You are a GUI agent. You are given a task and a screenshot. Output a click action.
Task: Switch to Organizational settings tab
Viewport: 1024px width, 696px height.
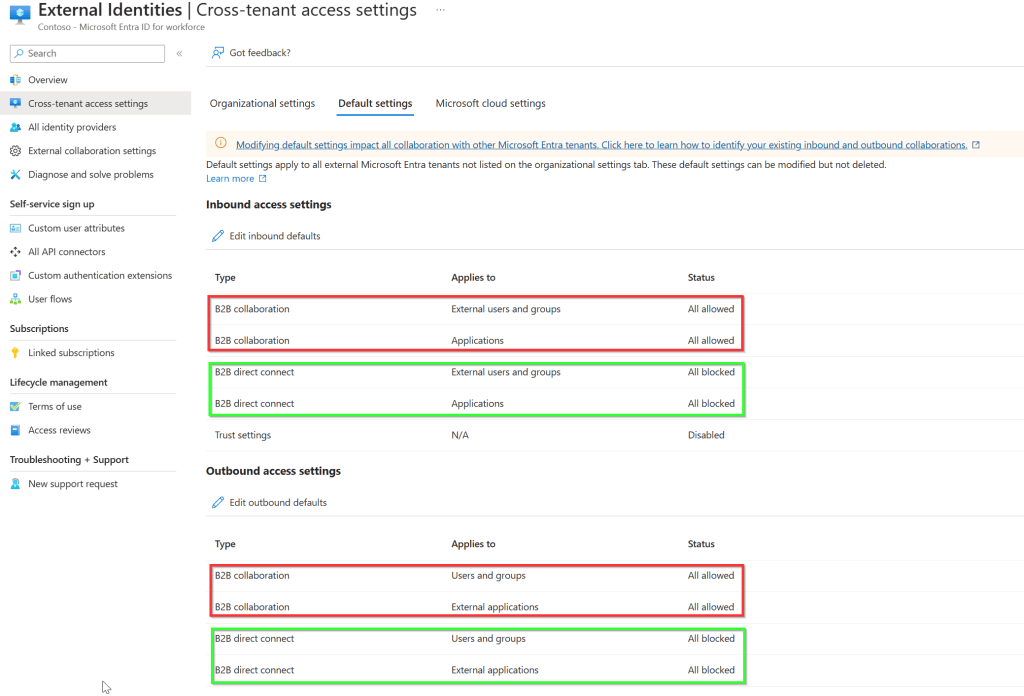262,103
